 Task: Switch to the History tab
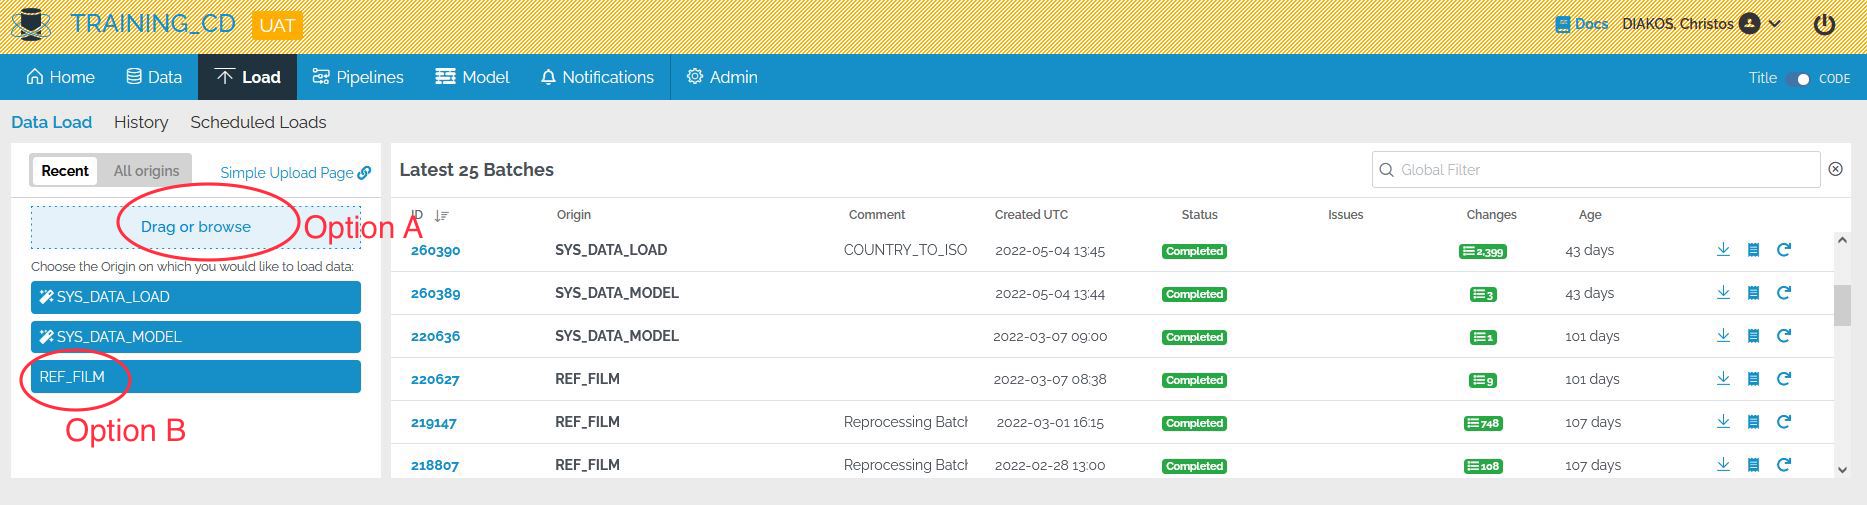coord(141,122)
